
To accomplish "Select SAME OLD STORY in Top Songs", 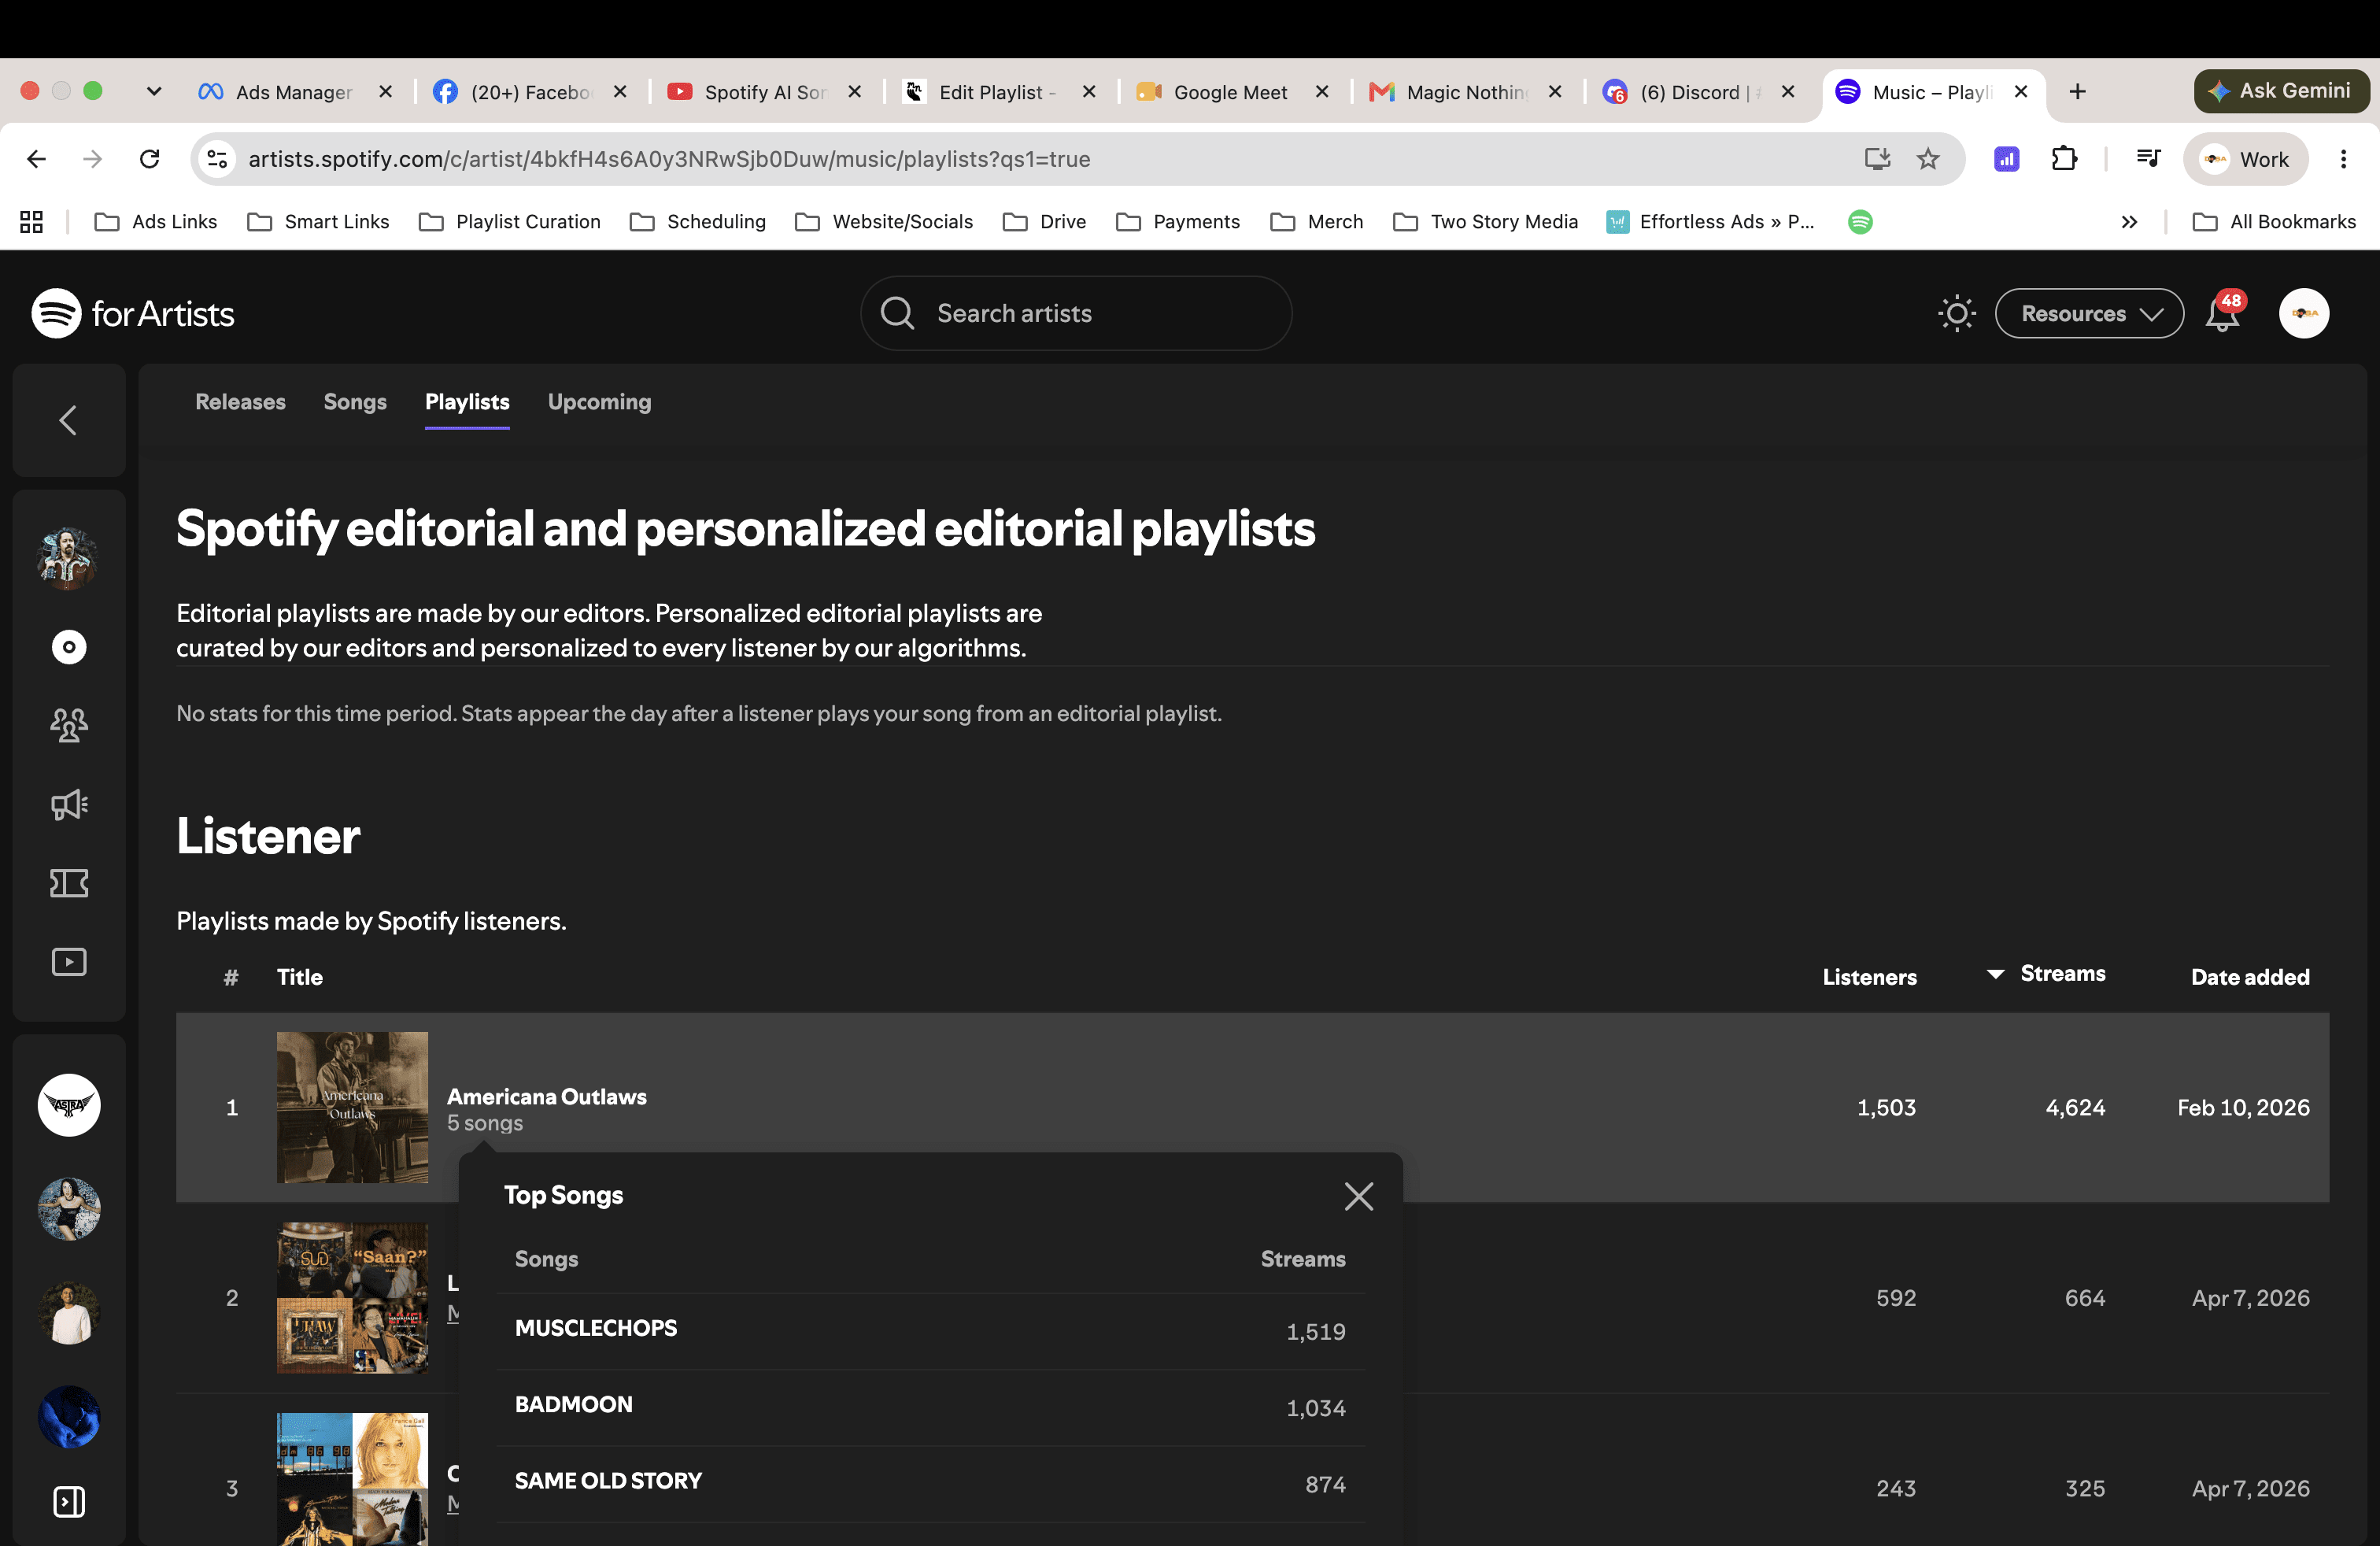I will coord(608,1481).
